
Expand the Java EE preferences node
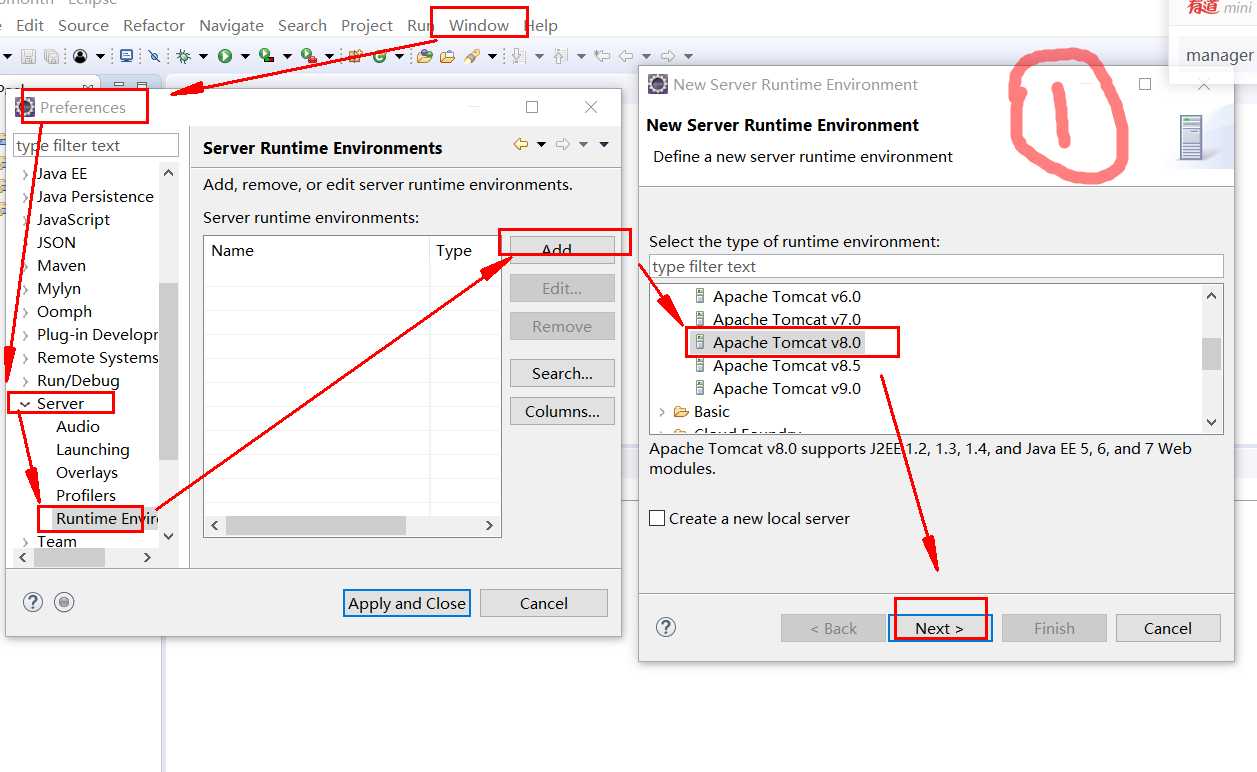[25, 174]
